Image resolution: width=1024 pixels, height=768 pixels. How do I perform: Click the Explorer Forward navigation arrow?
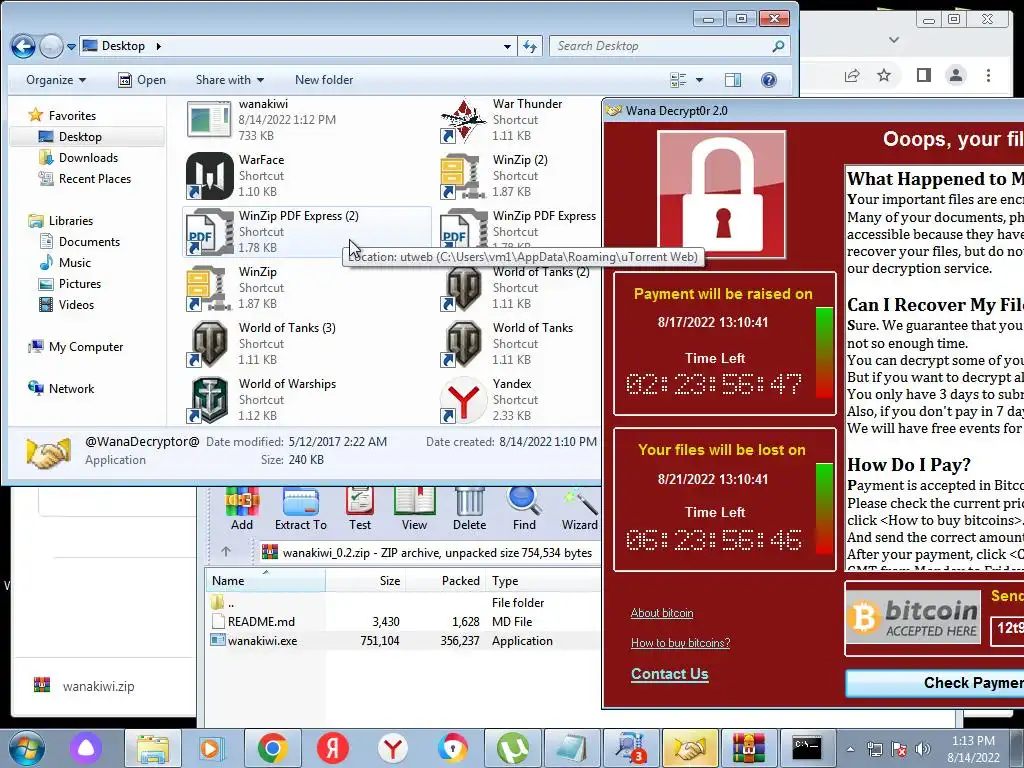coord(51,46)
